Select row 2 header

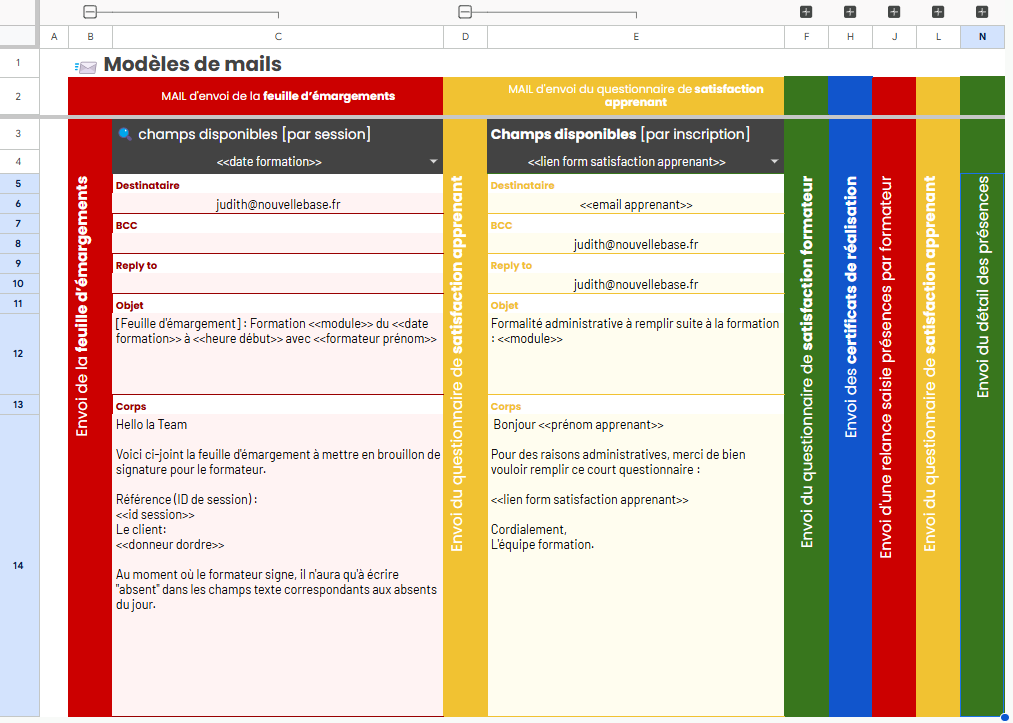(18, 96)
